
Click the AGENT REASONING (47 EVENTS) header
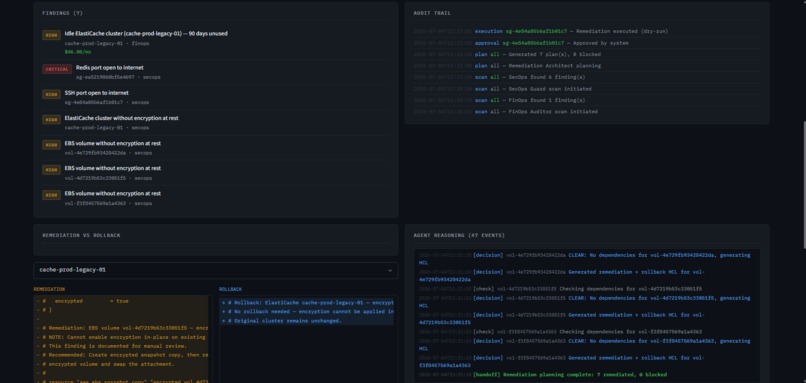(459, 235)
